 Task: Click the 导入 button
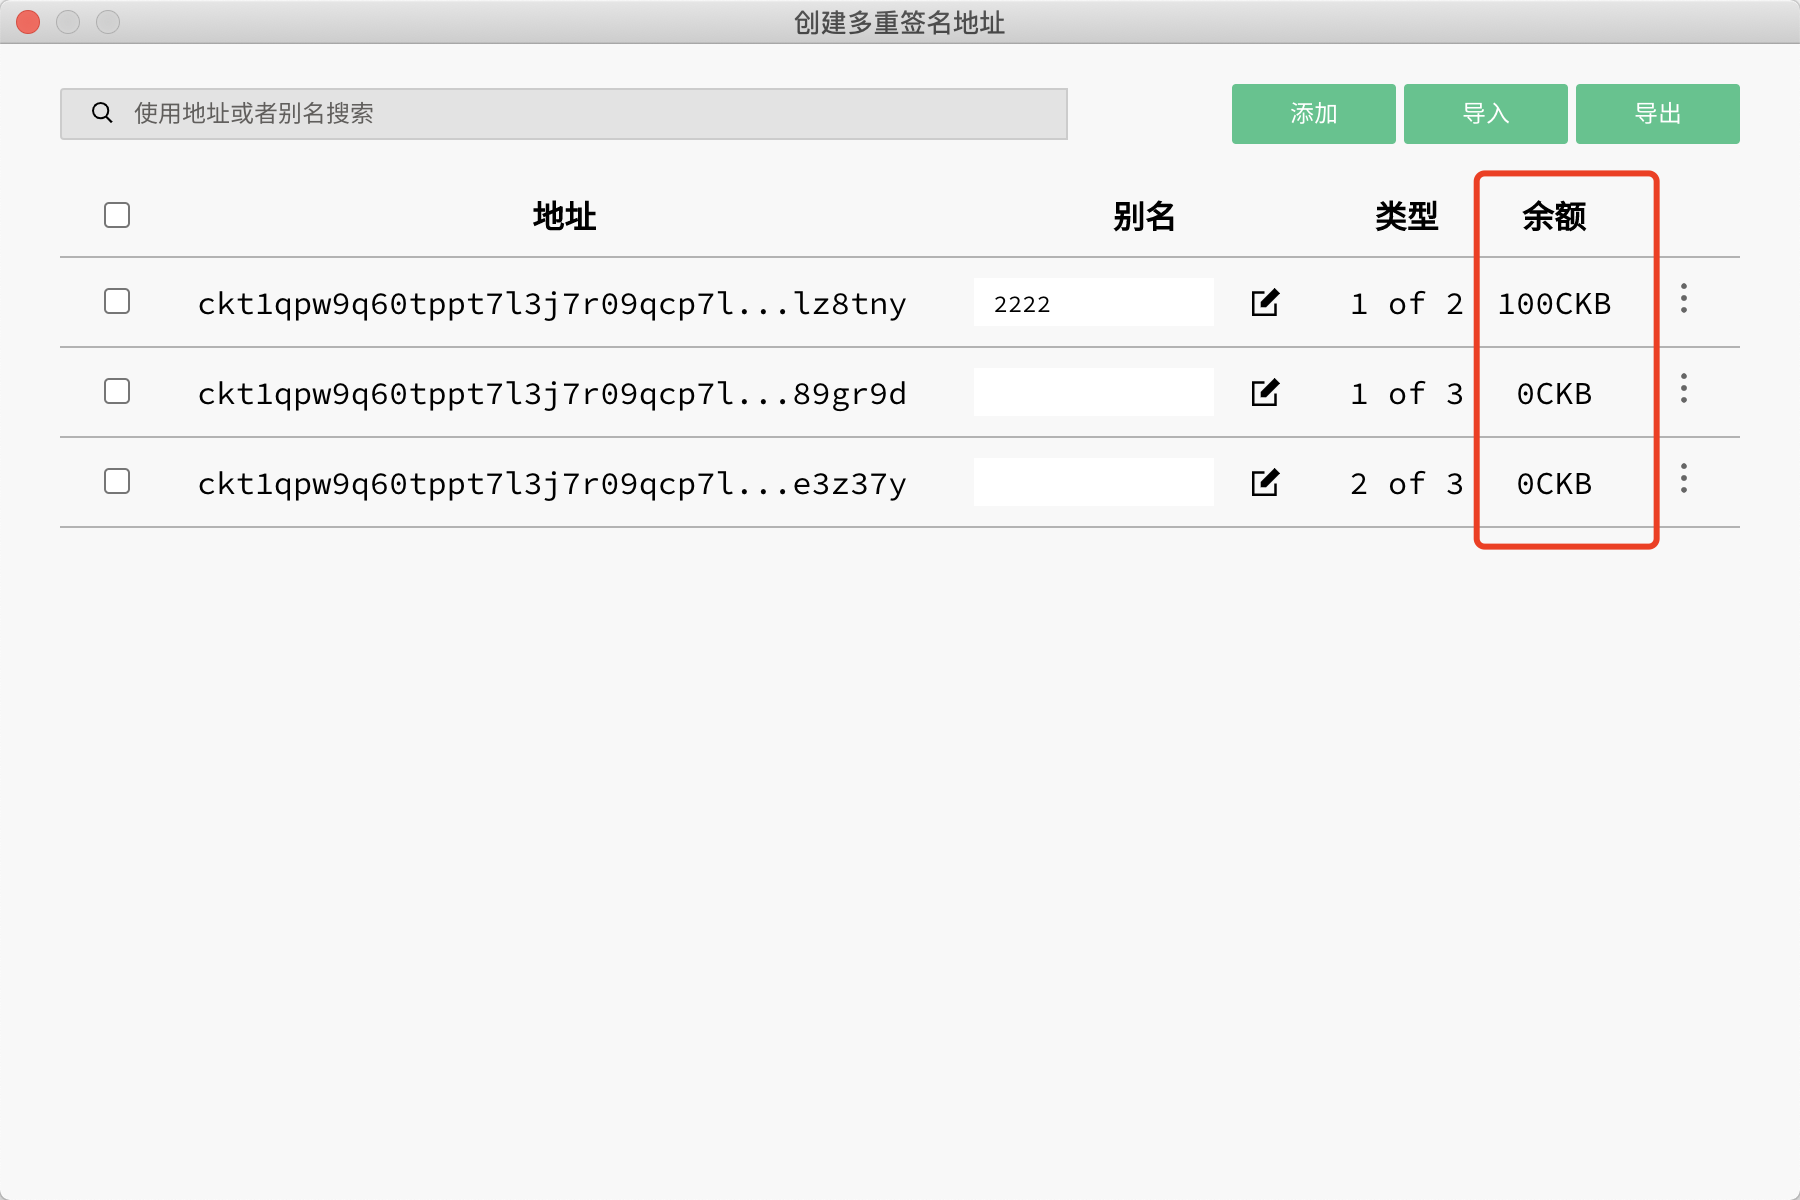pyautogui.click(x=1486, y=114)
